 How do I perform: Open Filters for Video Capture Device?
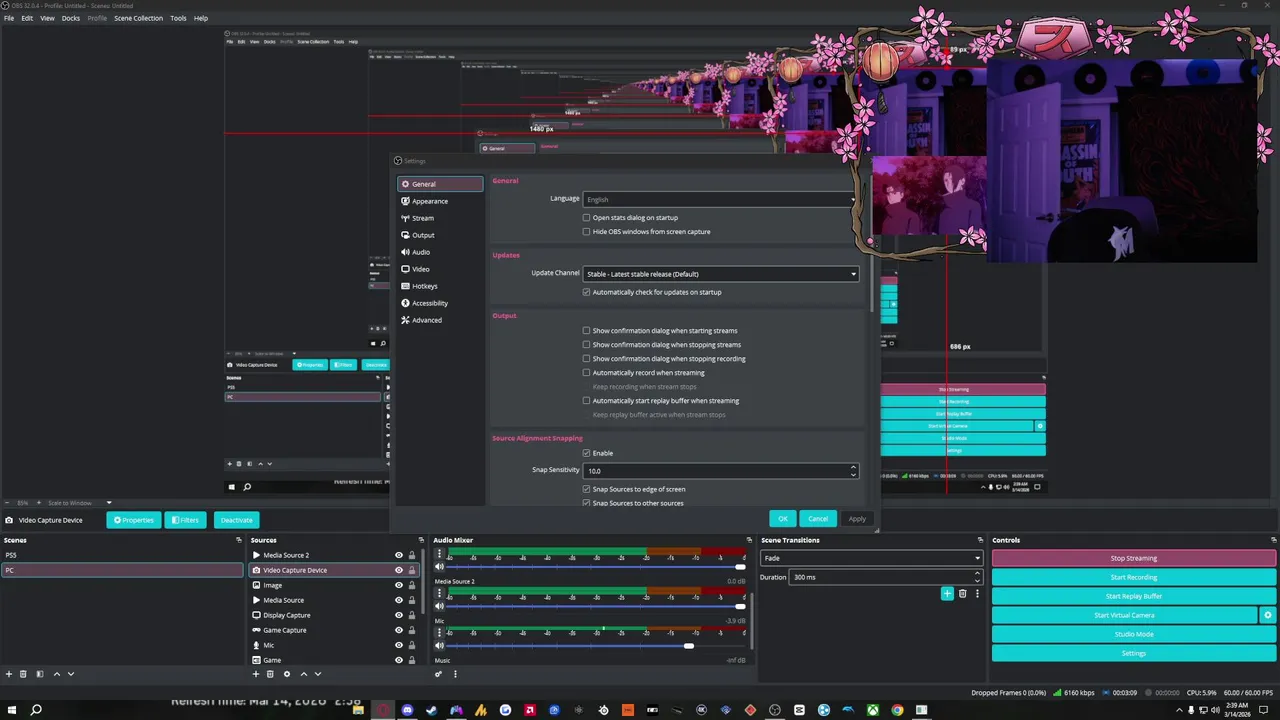(185, 520)
